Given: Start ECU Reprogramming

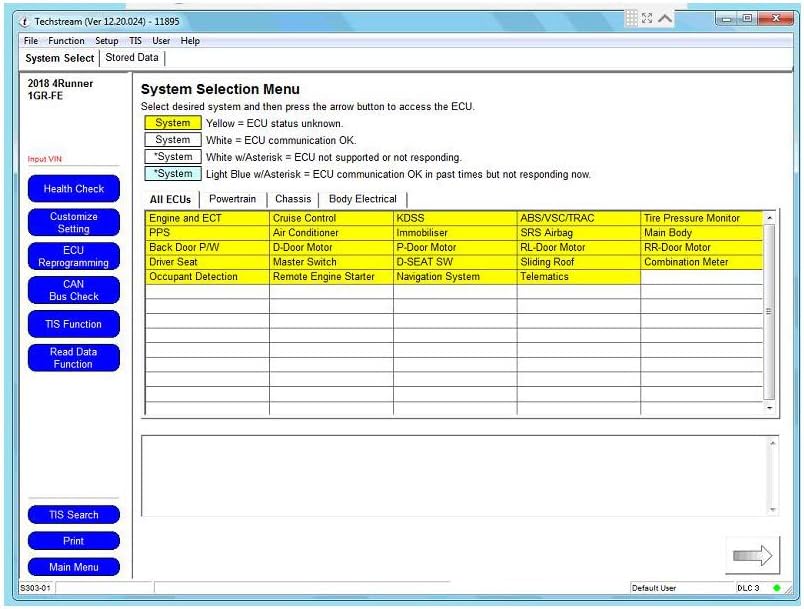Looking at the screenshot, I should click(74, 256).
